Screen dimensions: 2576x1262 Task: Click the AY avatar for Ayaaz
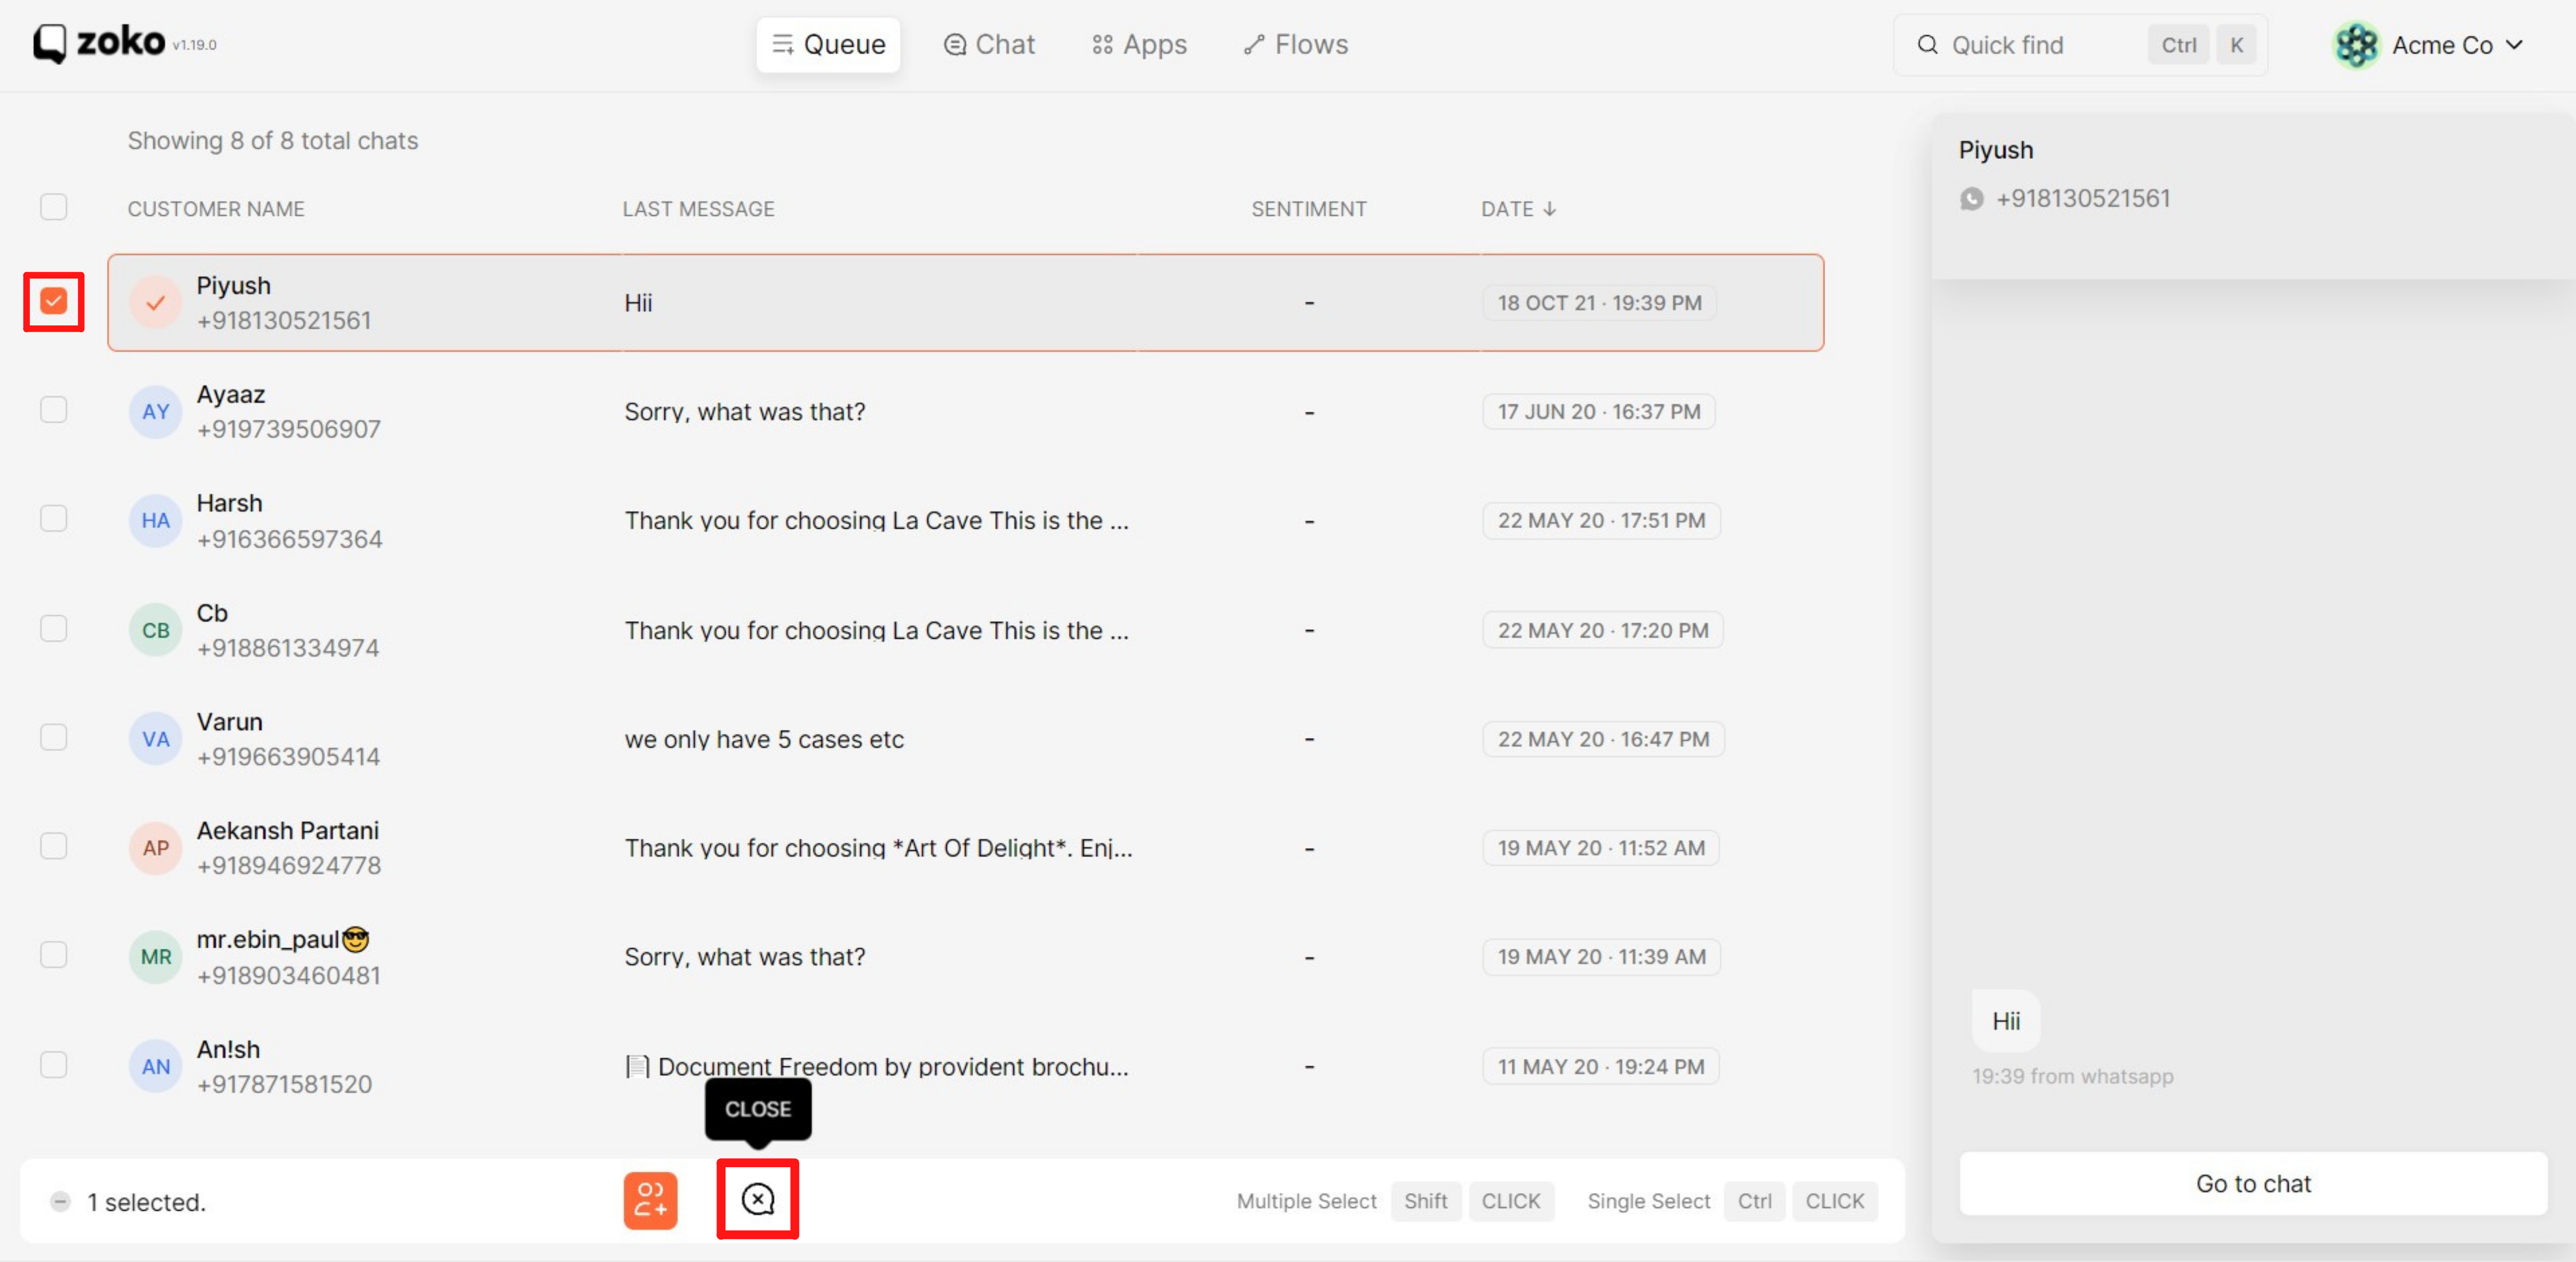(x=155, y=411)
